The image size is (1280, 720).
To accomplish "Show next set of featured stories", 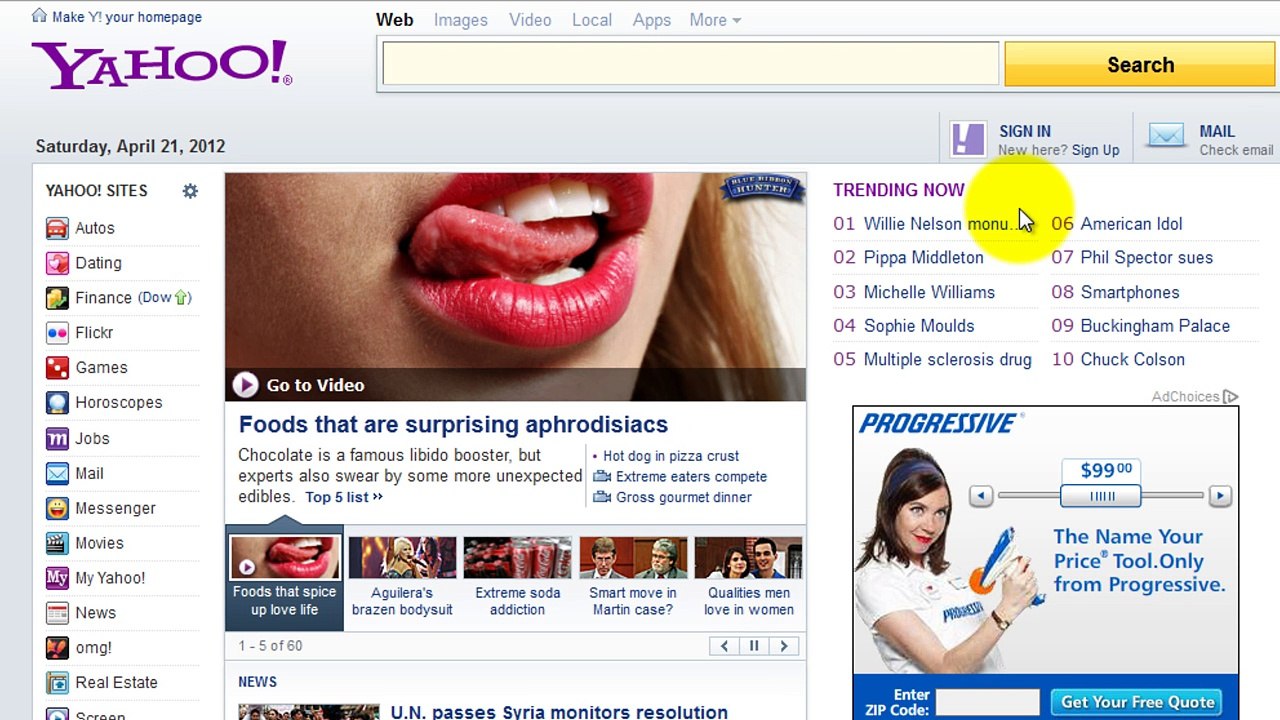I will pyautogui.click(x=784, y=646).
